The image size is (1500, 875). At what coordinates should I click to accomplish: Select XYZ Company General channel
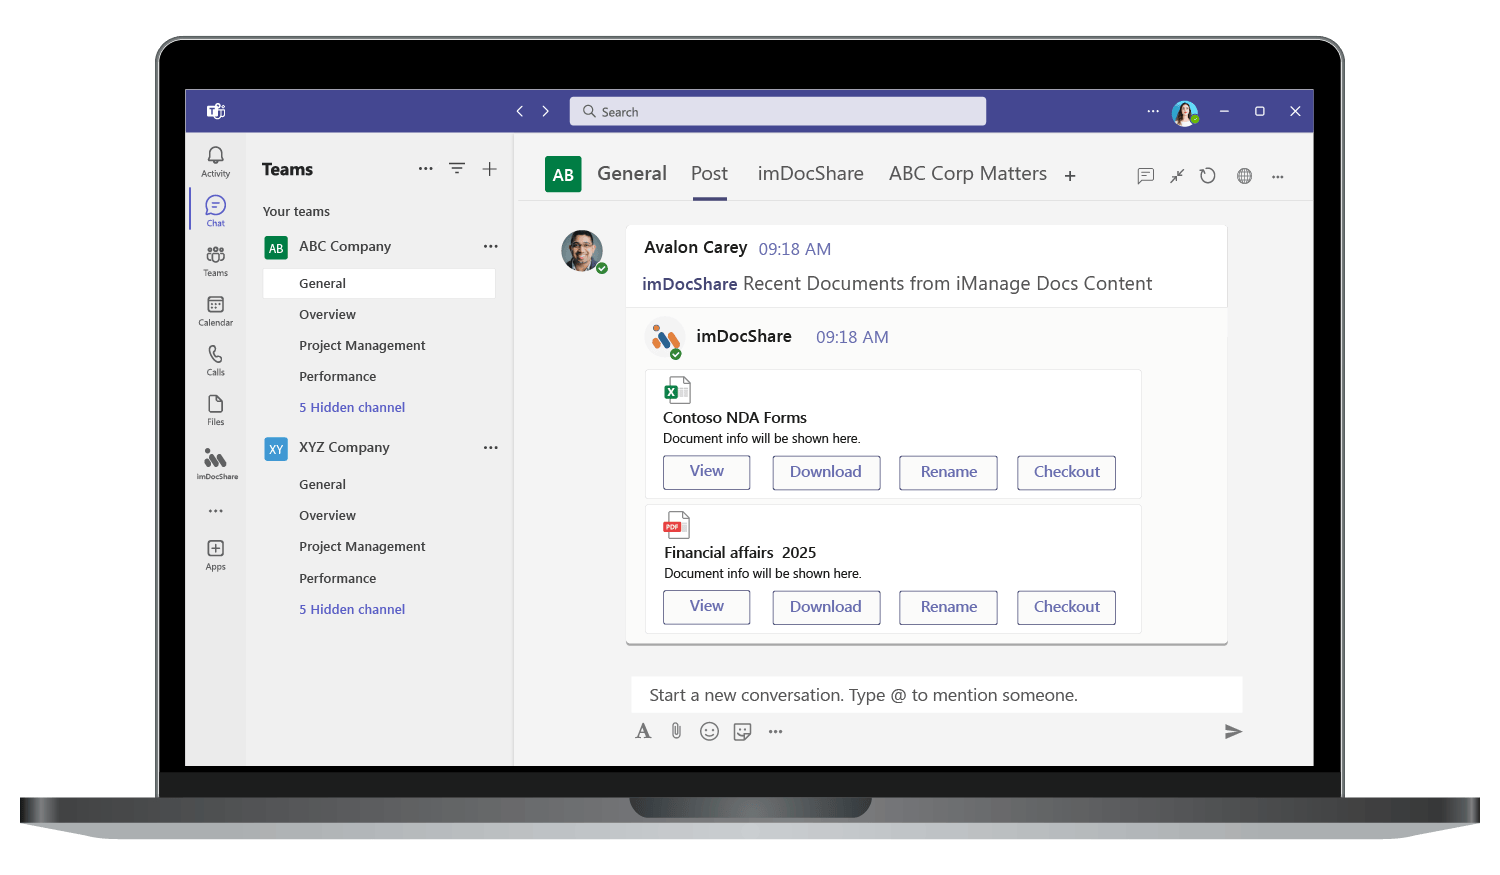[x=322, y=485]
